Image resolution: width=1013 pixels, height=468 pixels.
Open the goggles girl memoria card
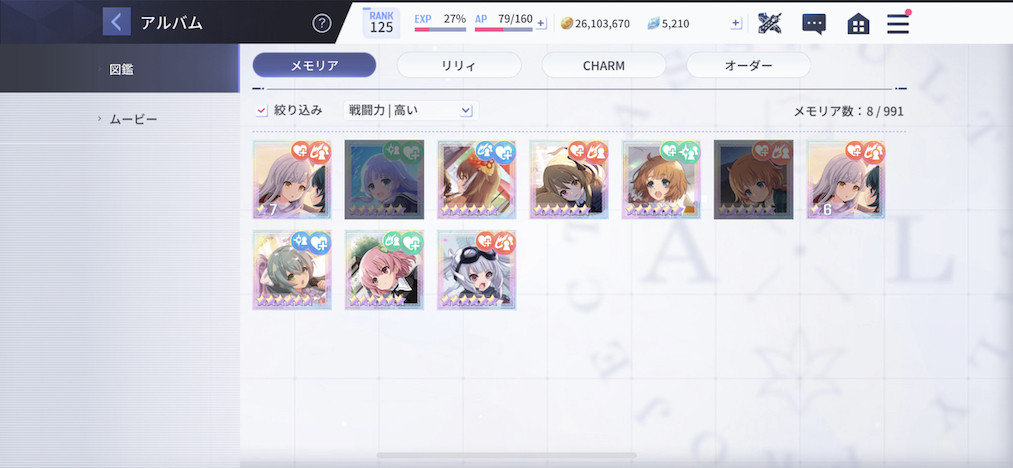point(476,270)
